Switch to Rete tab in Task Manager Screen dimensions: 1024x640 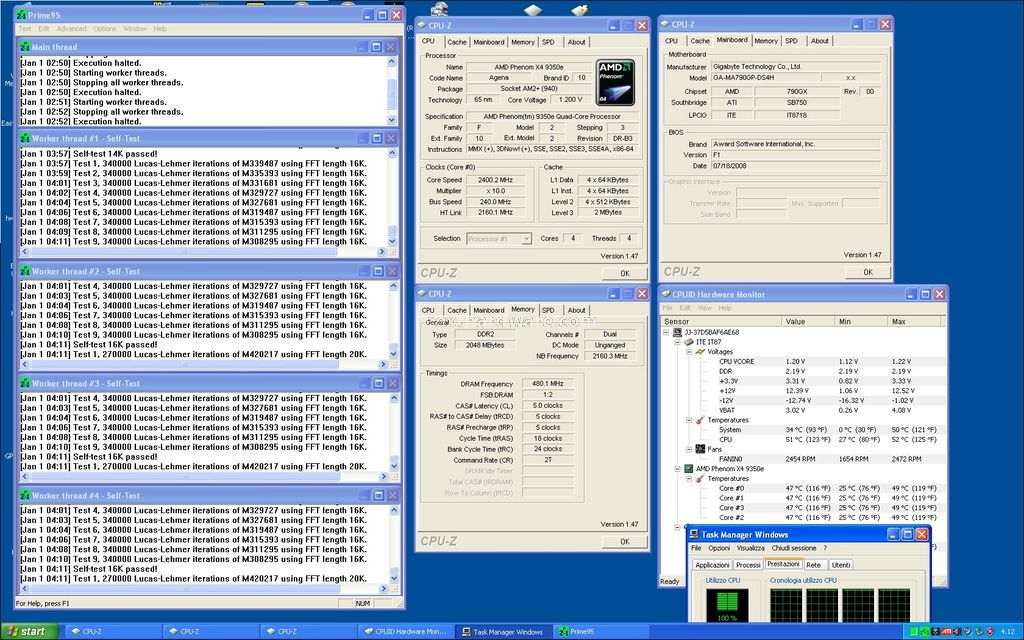814,565
